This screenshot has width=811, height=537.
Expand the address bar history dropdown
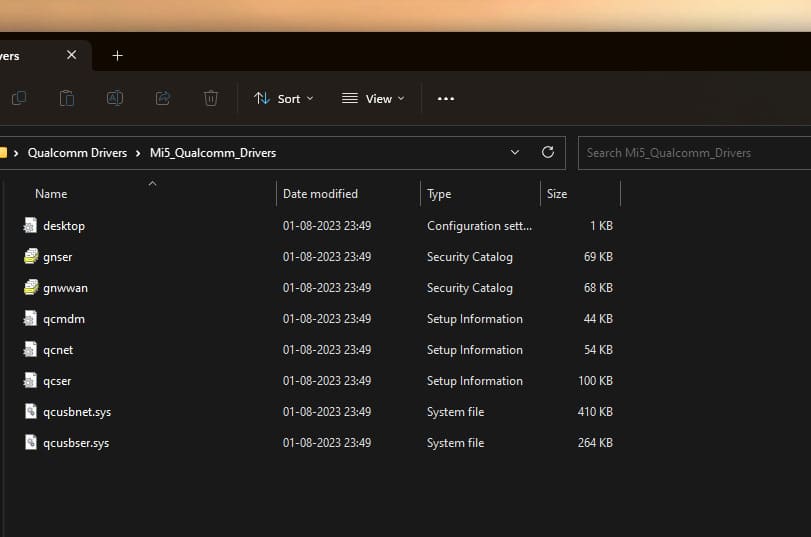[x=515, y=152]
